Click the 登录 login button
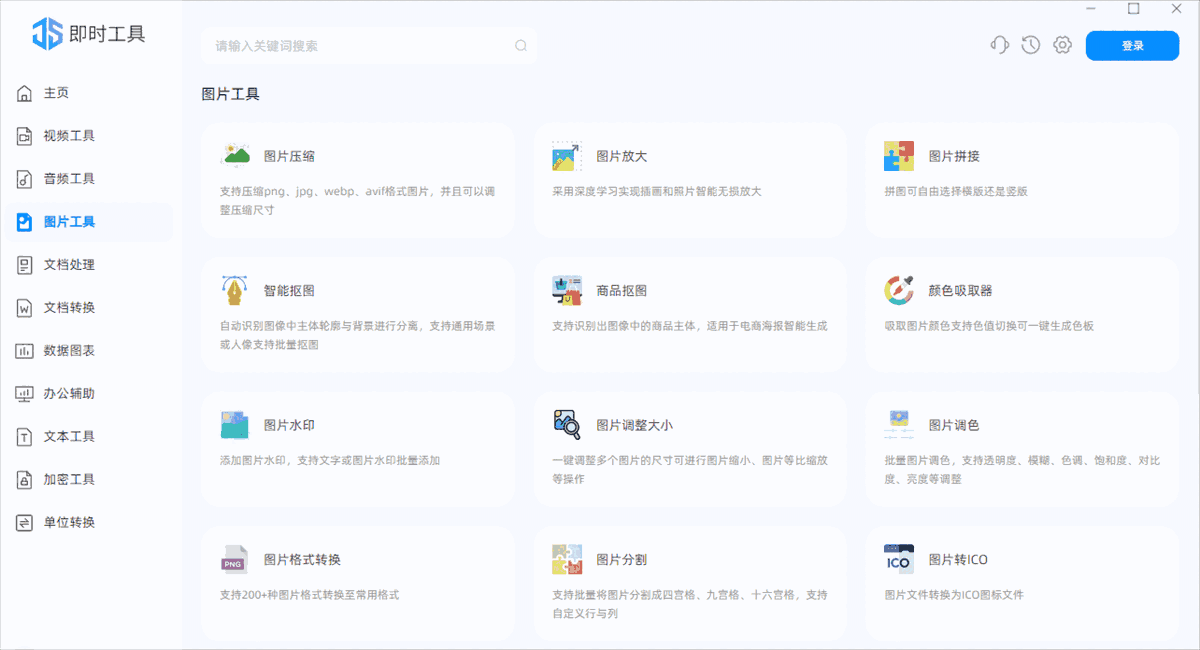This screenshot has width=1200, height=650. tap(1132, 45)
